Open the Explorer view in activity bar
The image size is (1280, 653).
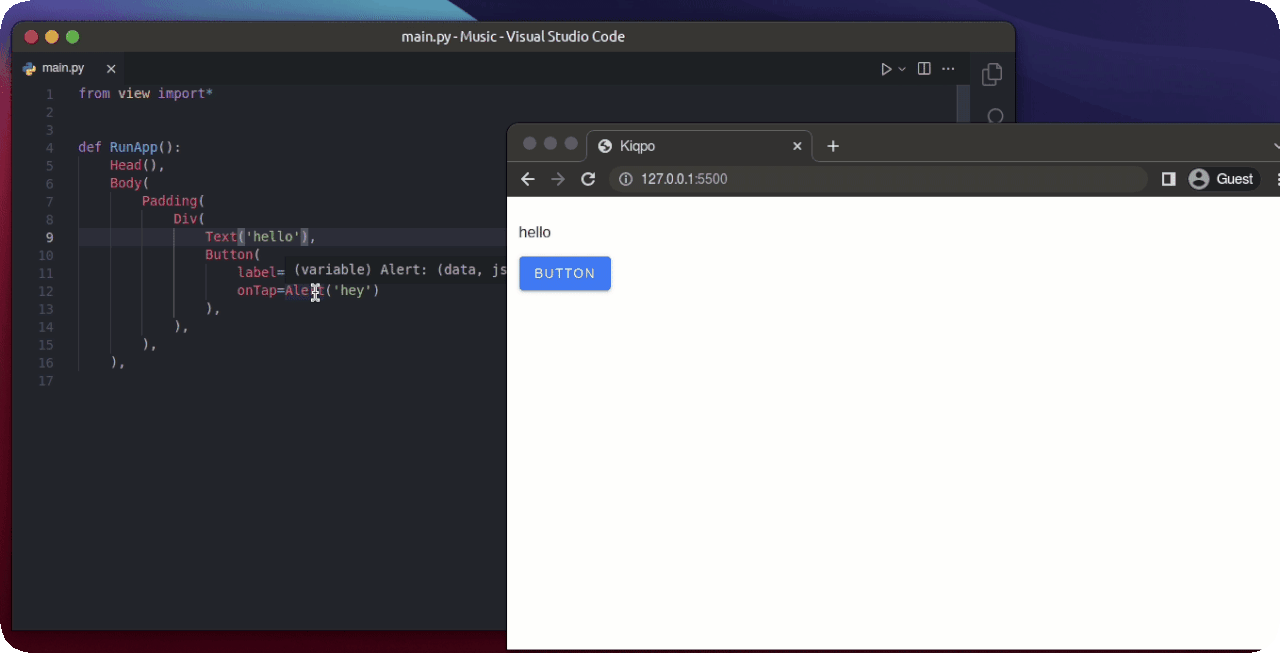coord(992,74)
